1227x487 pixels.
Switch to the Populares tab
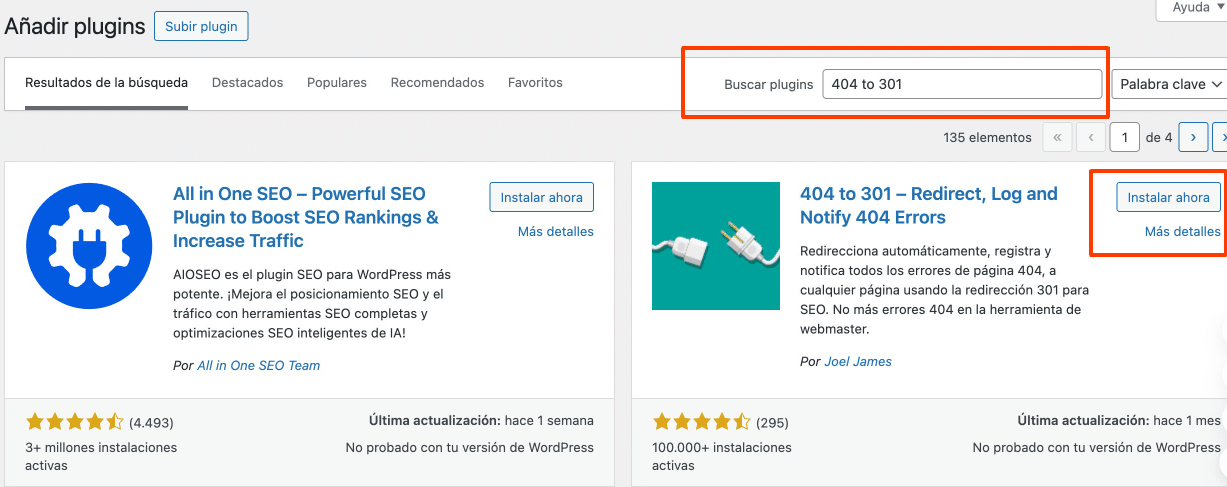pos(336,83)
